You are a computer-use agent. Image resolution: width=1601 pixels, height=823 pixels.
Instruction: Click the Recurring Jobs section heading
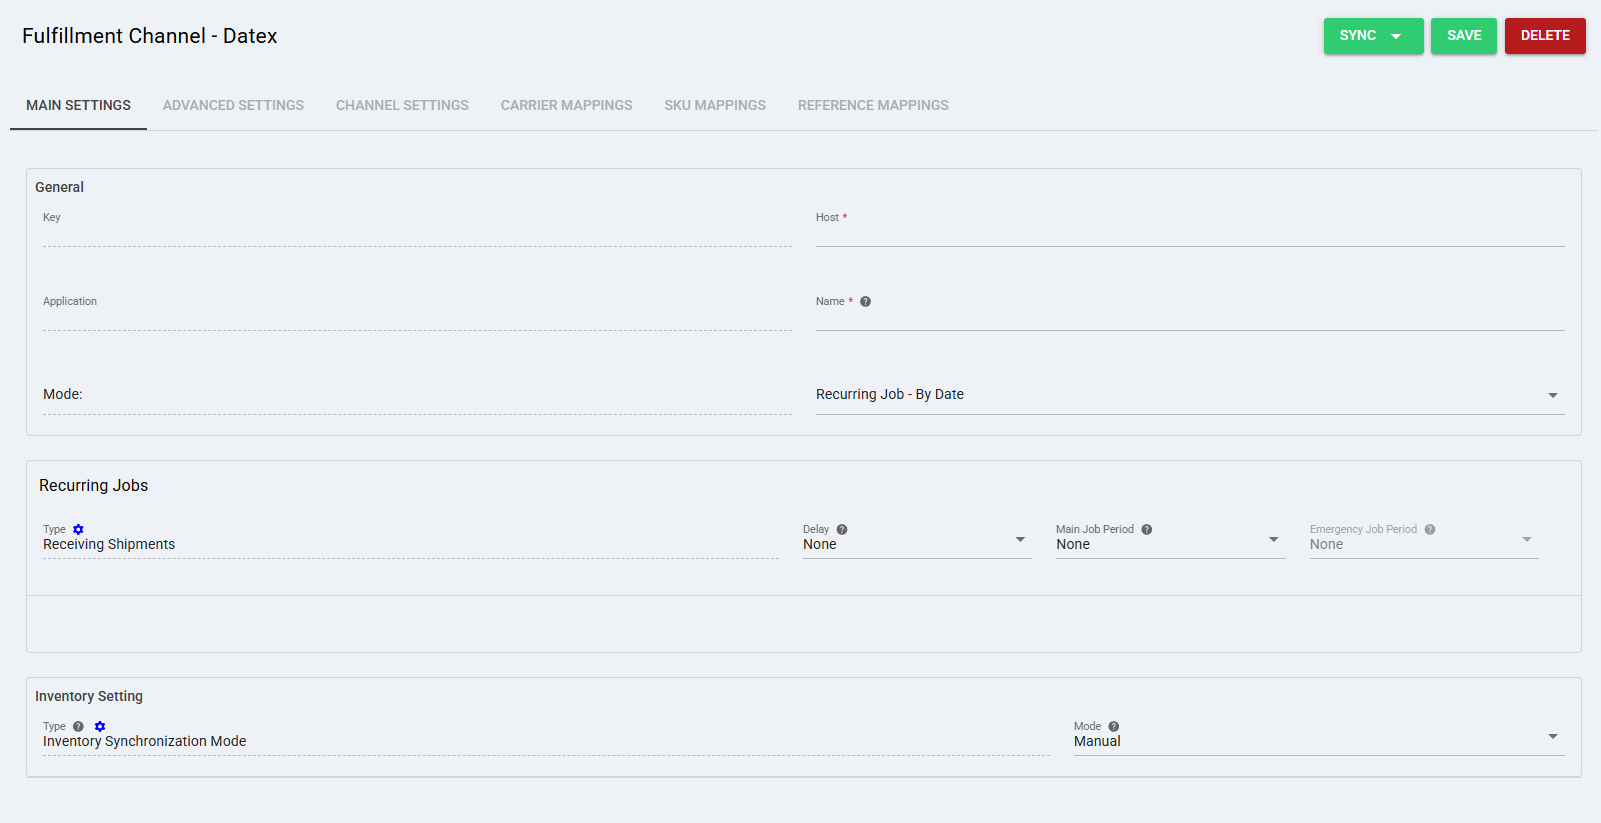tap(93, 486)
